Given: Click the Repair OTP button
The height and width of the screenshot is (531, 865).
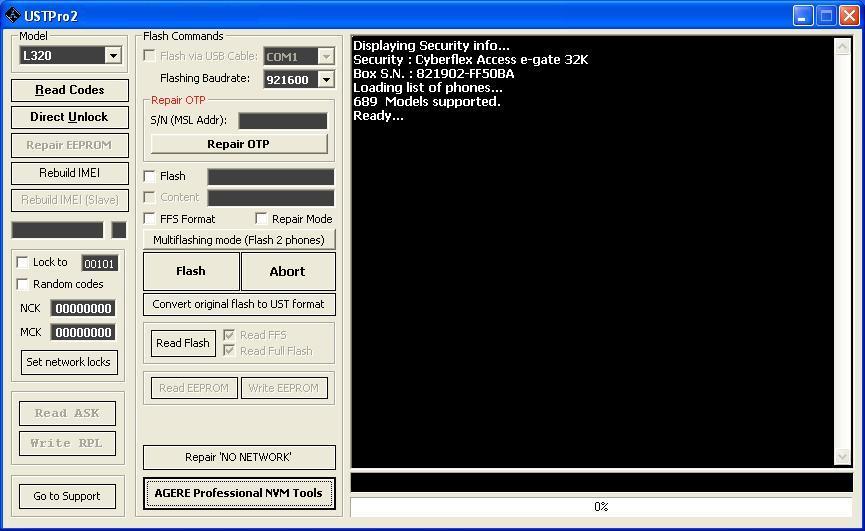Looking at the screenshot, I should [x=239, y=144].
